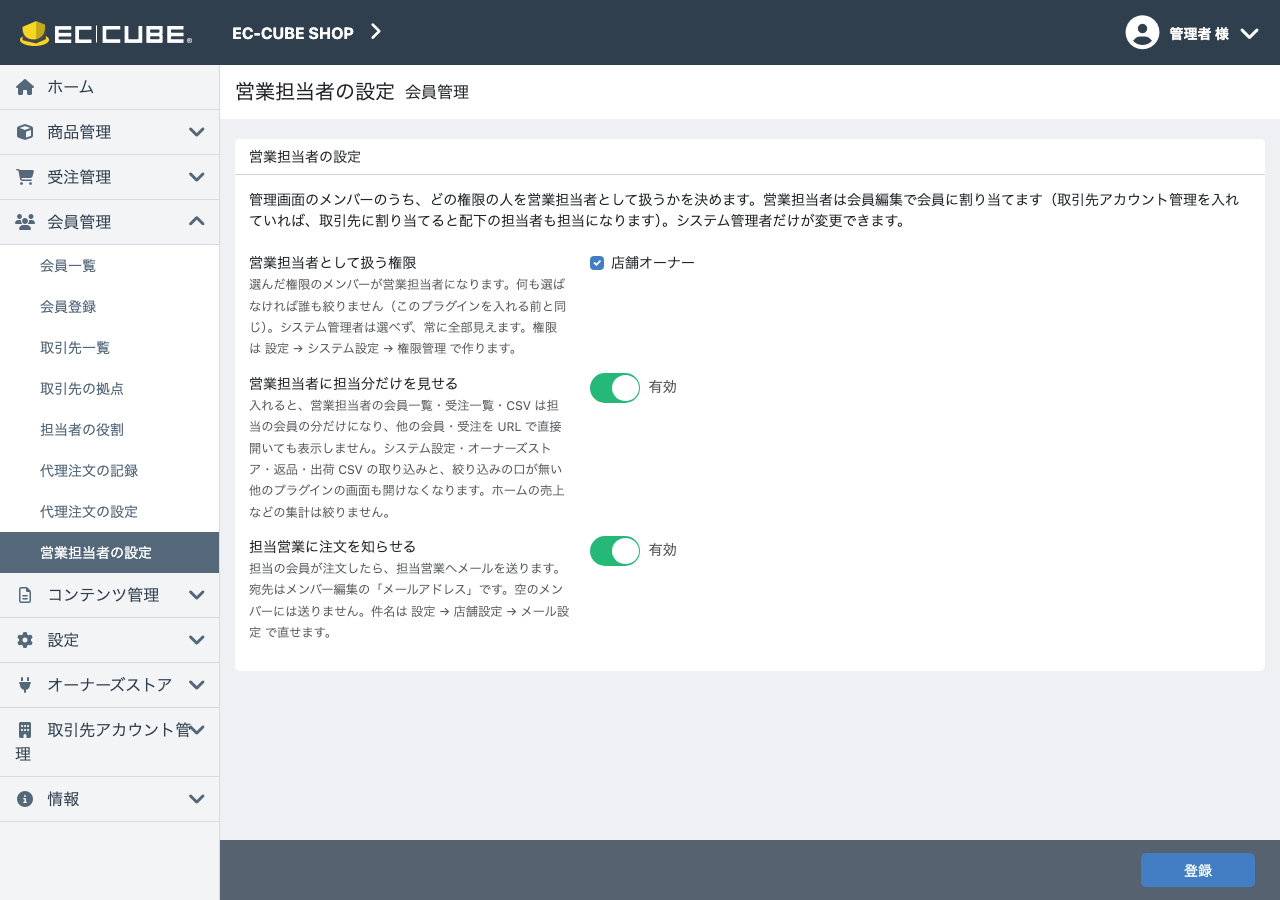The width and height of the screenshot is (1280, 900).
Task: Click the gear icon beside 設定
Action: [x=25, y=640]
